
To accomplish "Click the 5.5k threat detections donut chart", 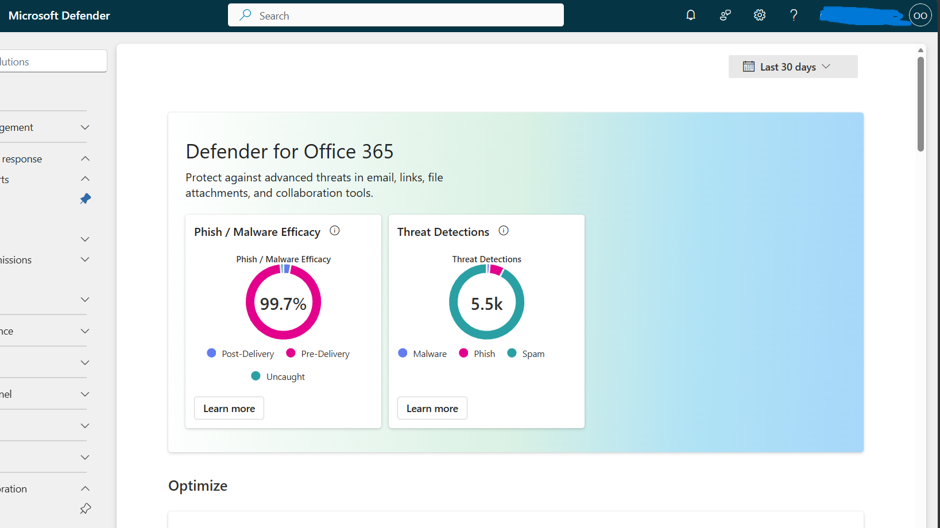I will point(486,302).
